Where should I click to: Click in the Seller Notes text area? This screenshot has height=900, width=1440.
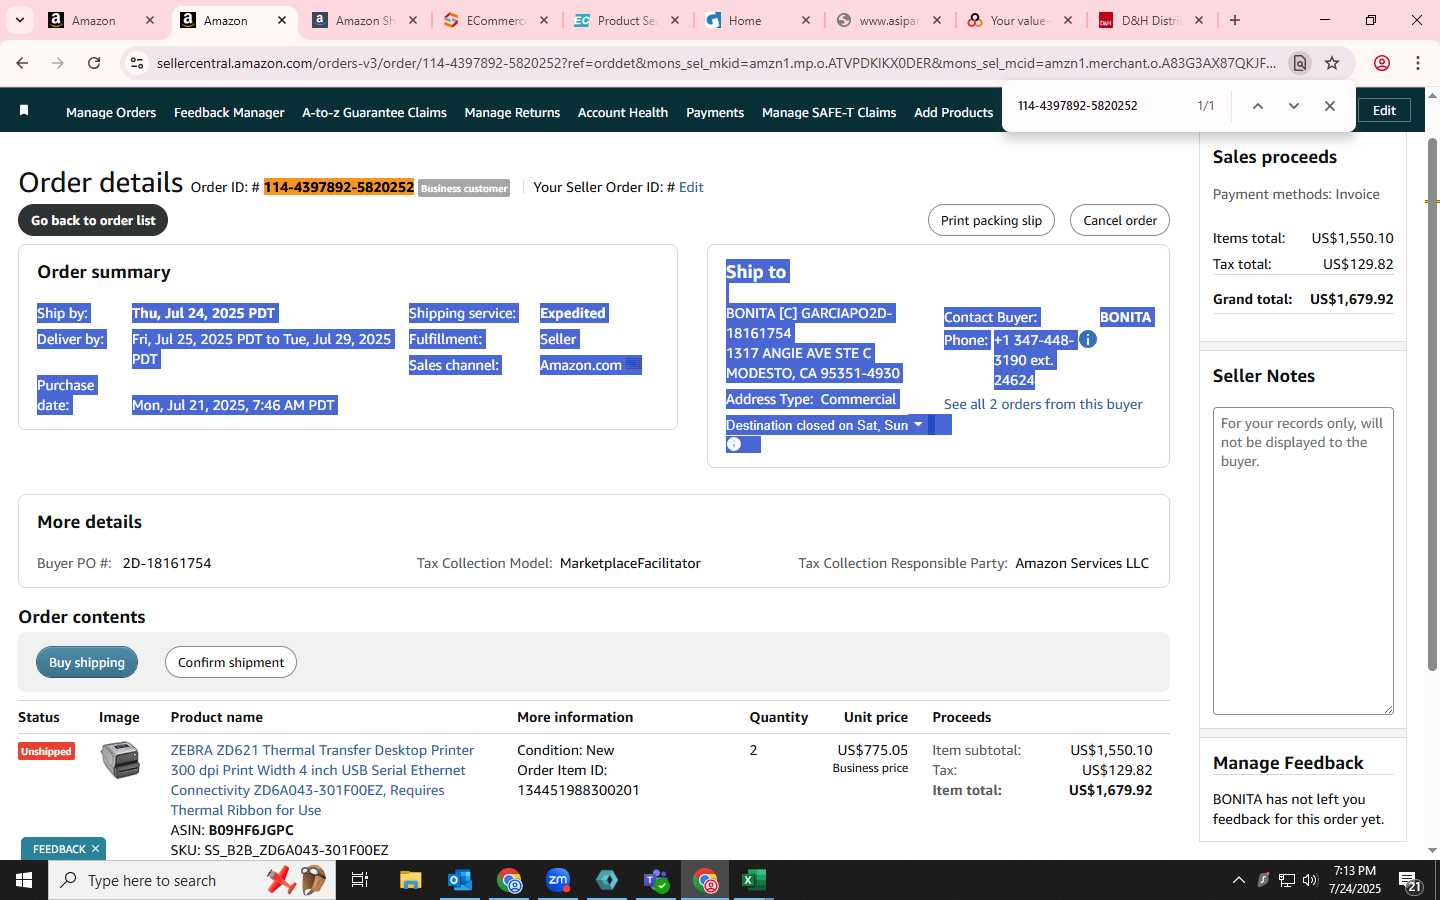[1303, 561]
